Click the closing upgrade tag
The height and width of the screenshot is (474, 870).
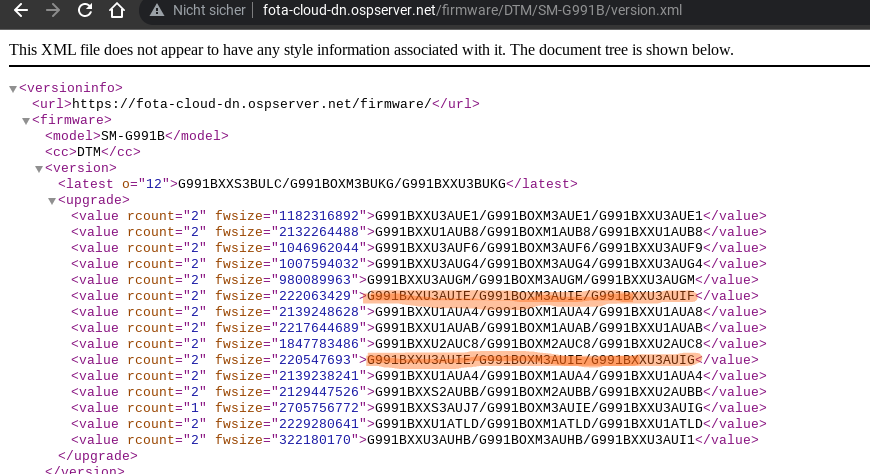[98, 456]
